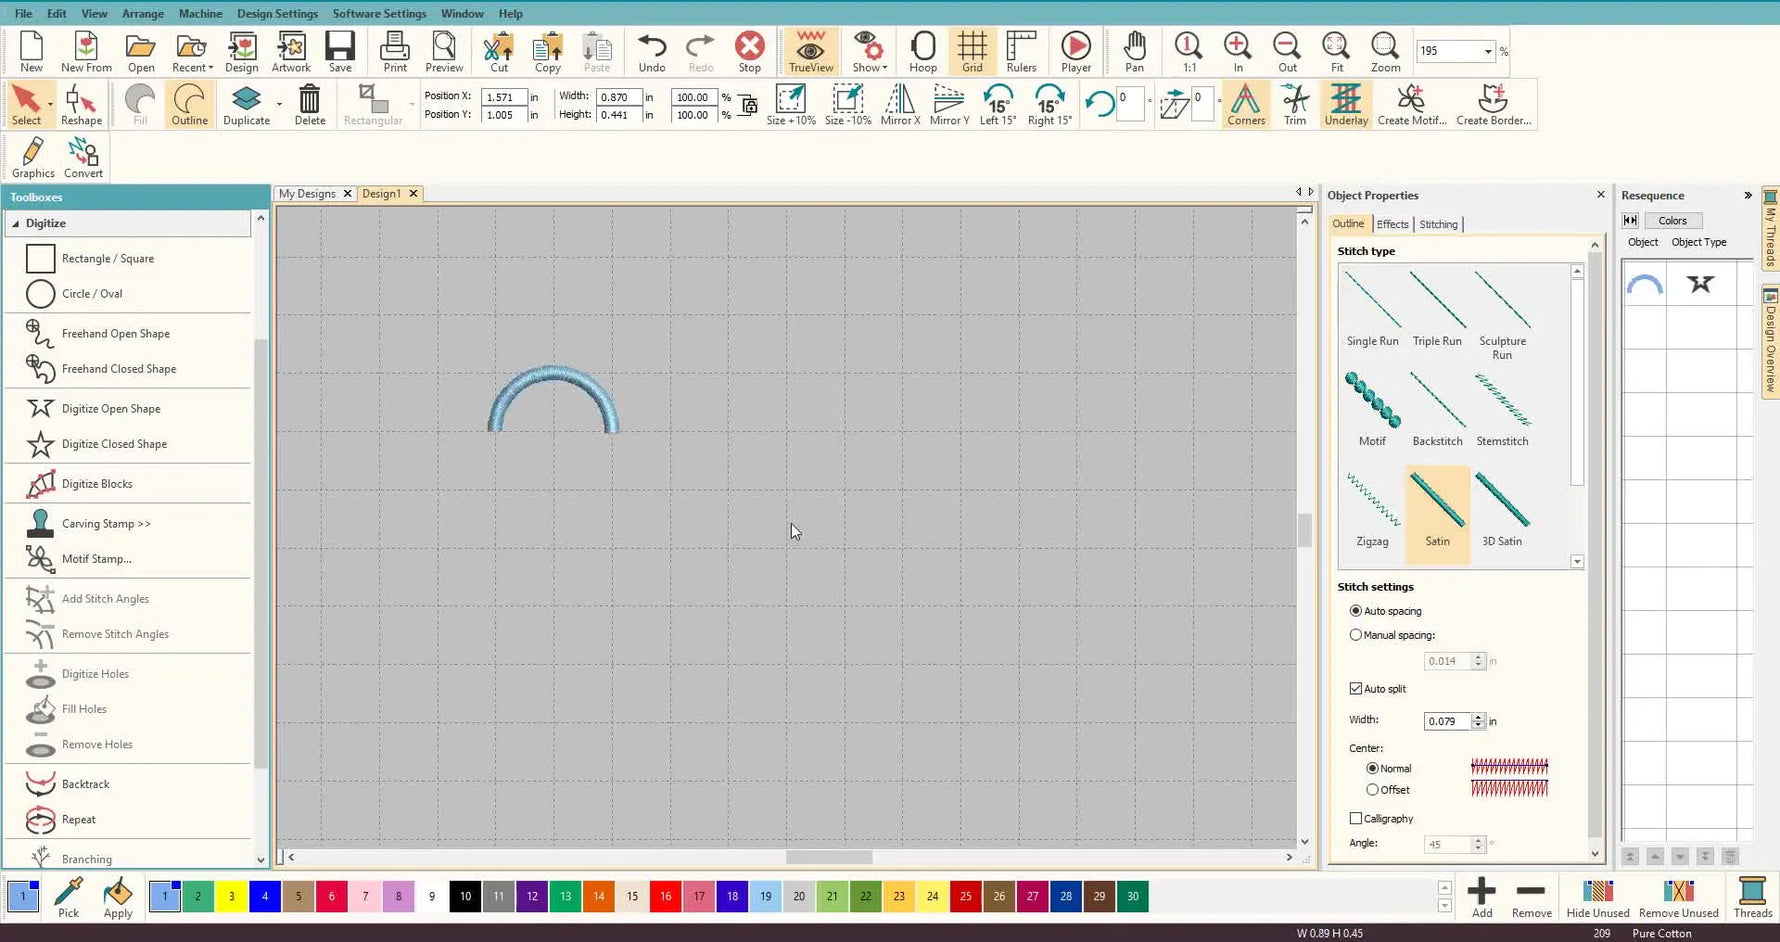Open the Convert tool

click(x=83, y=158)
